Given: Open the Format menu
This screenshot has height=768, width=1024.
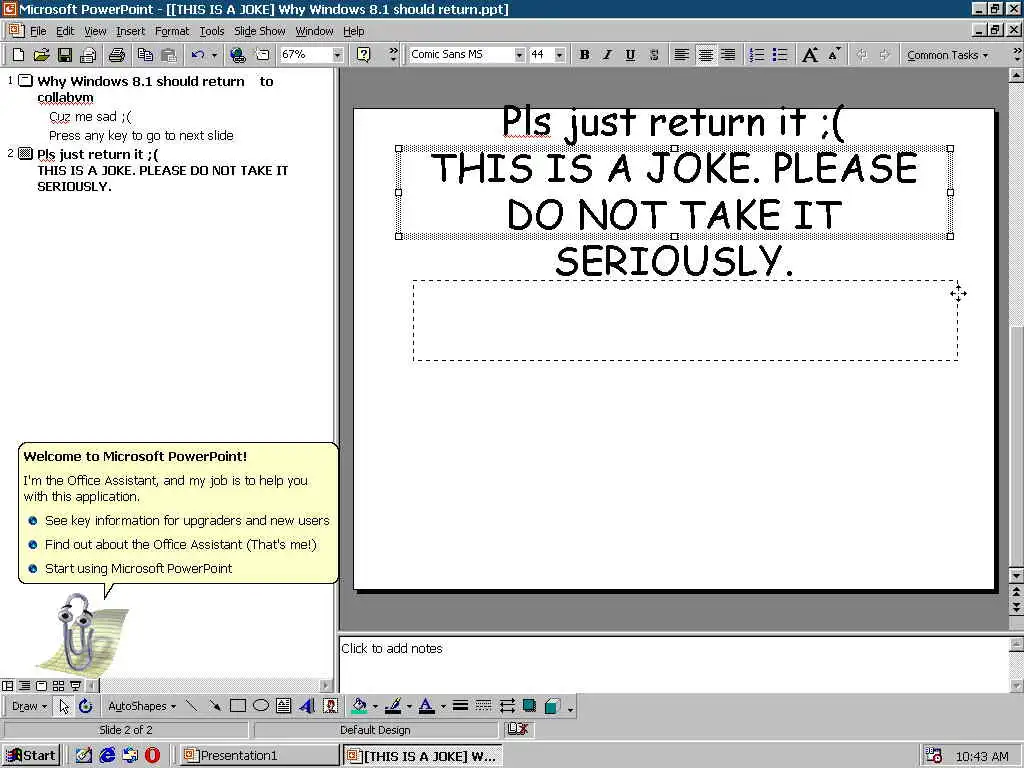Looking at the screenshot, I should 172,31.
